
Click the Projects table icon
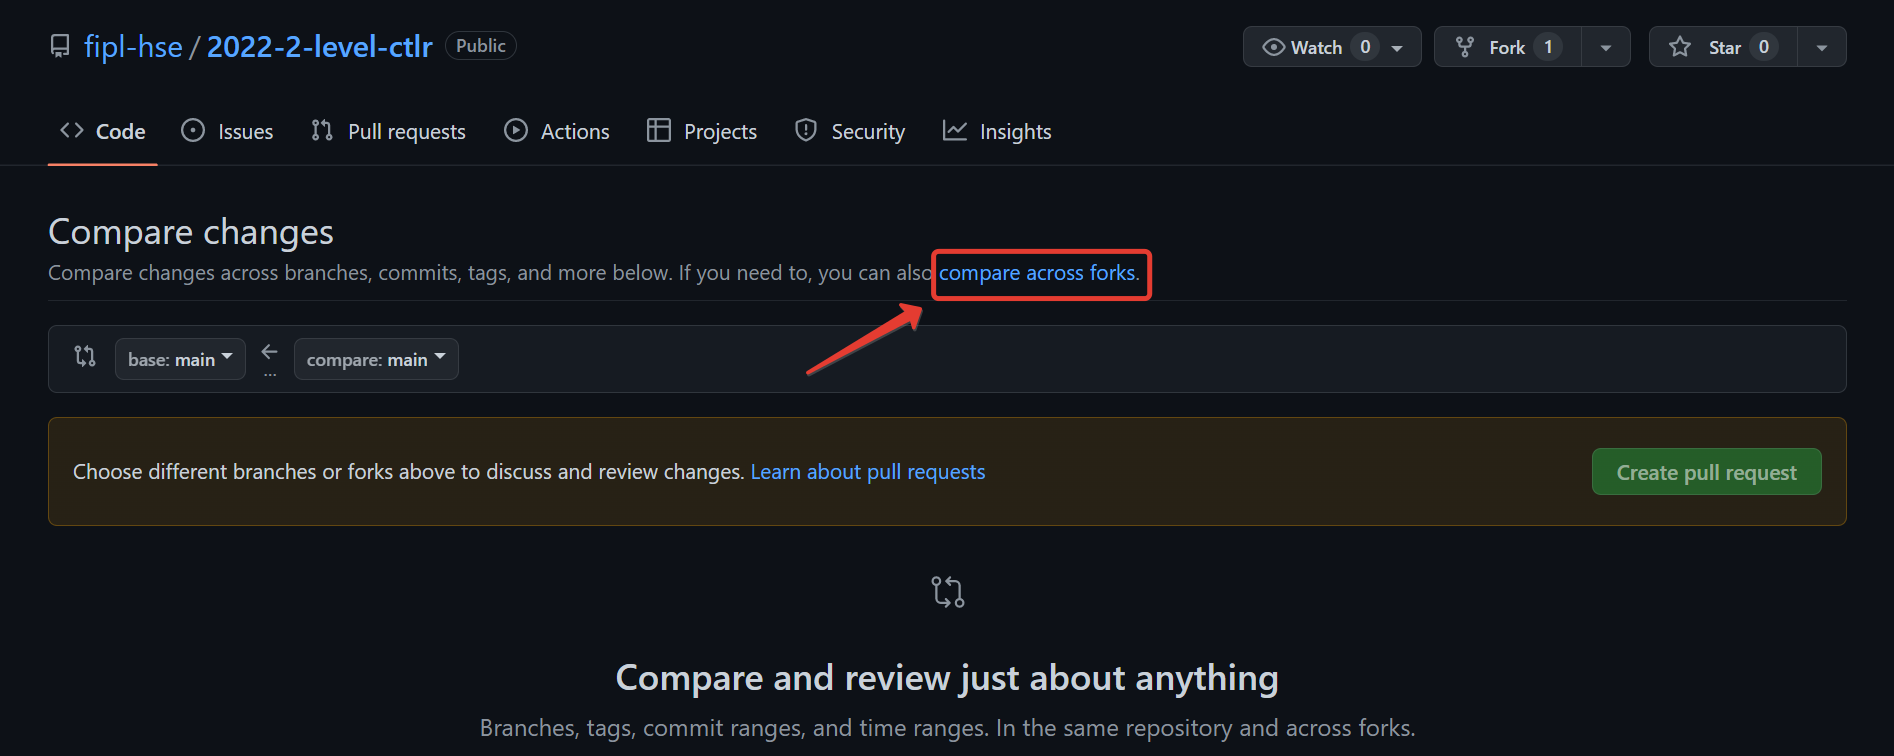658,130
